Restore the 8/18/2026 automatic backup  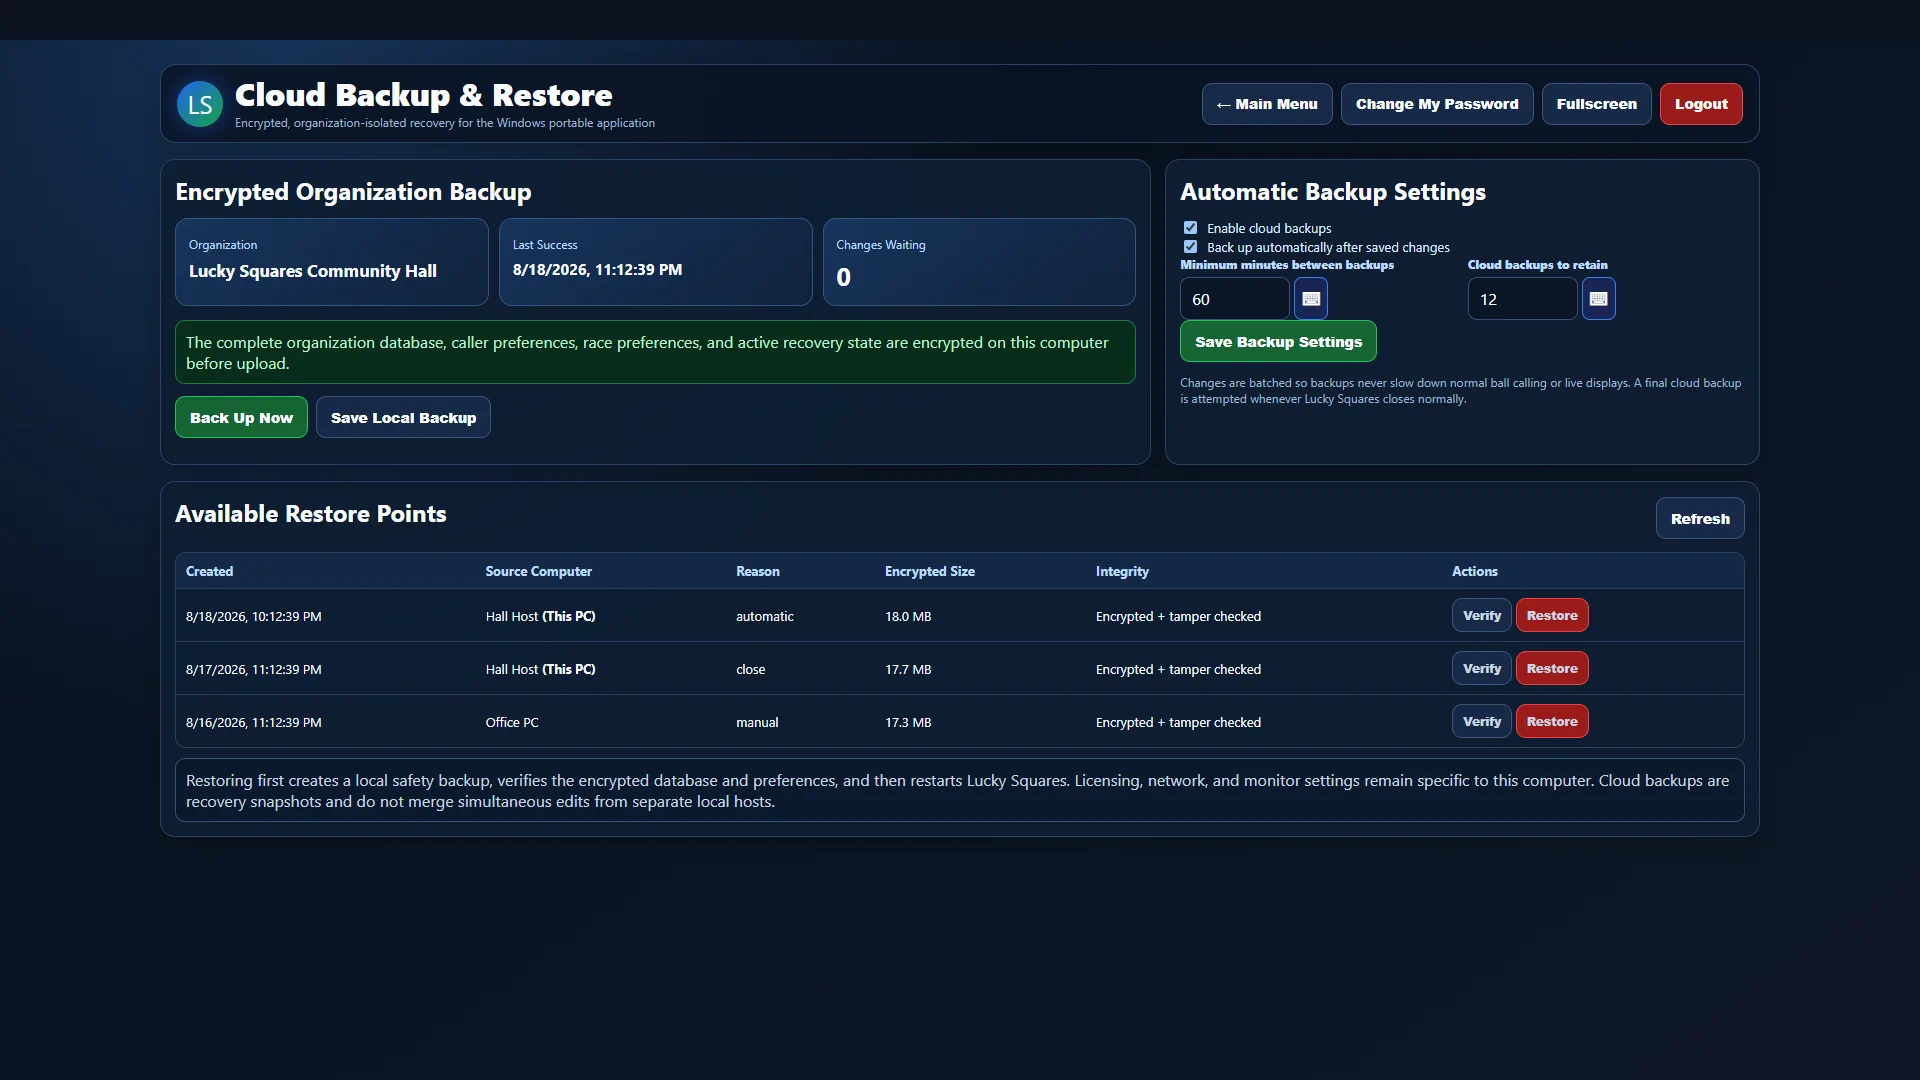(x=1552, y=615)
